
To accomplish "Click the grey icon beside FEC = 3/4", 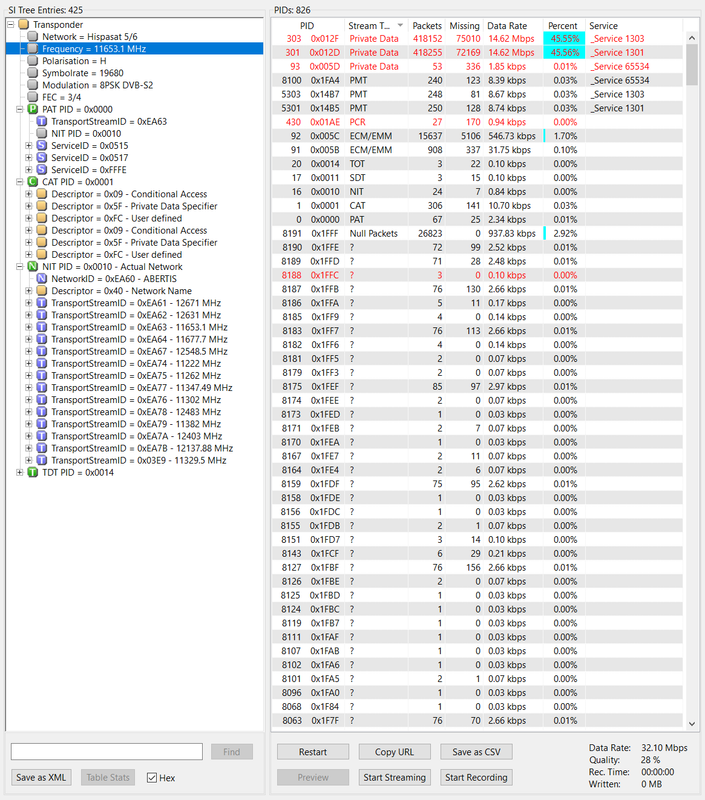I will [x=33, y=97].
